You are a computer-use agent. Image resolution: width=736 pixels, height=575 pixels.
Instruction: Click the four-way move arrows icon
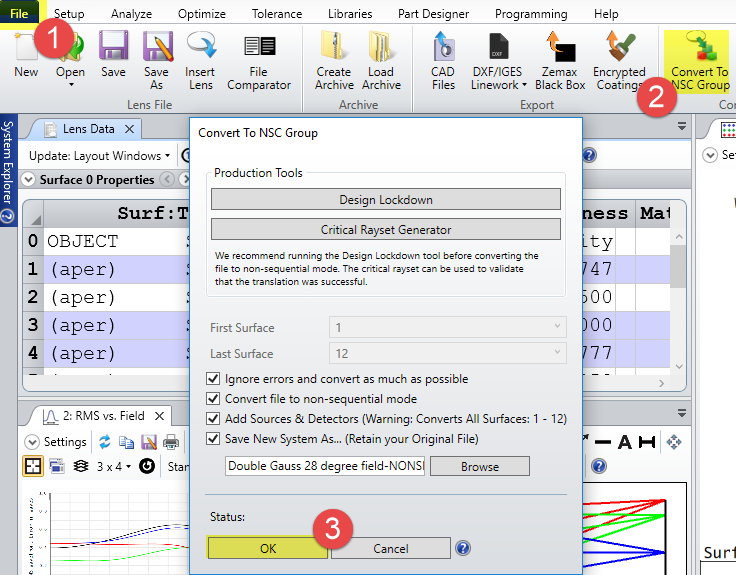(x=674, y=442)
